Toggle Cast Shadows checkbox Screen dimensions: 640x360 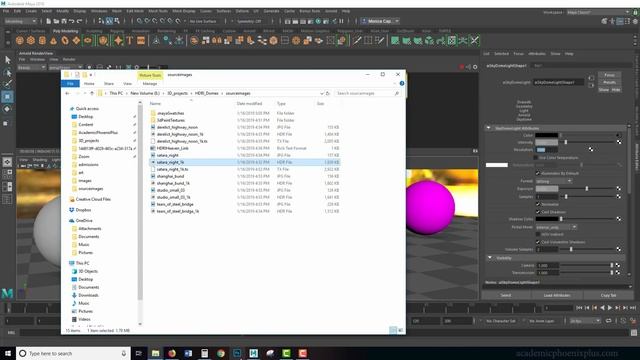tap(538, 212)
